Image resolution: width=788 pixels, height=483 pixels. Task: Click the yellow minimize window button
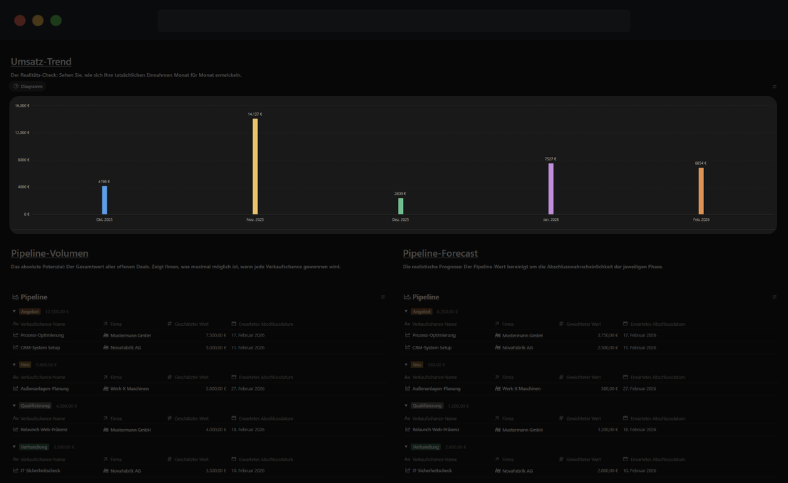pyautogui.click(x=38, y=21)
